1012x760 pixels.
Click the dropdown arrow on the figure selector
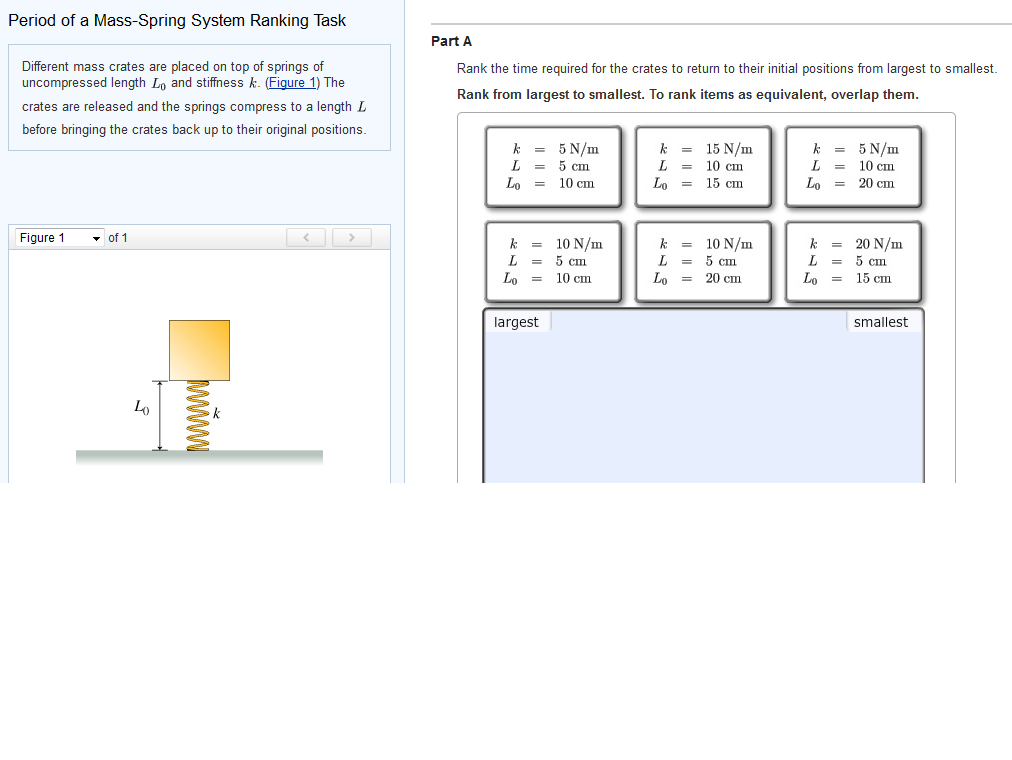coord(97,237)
